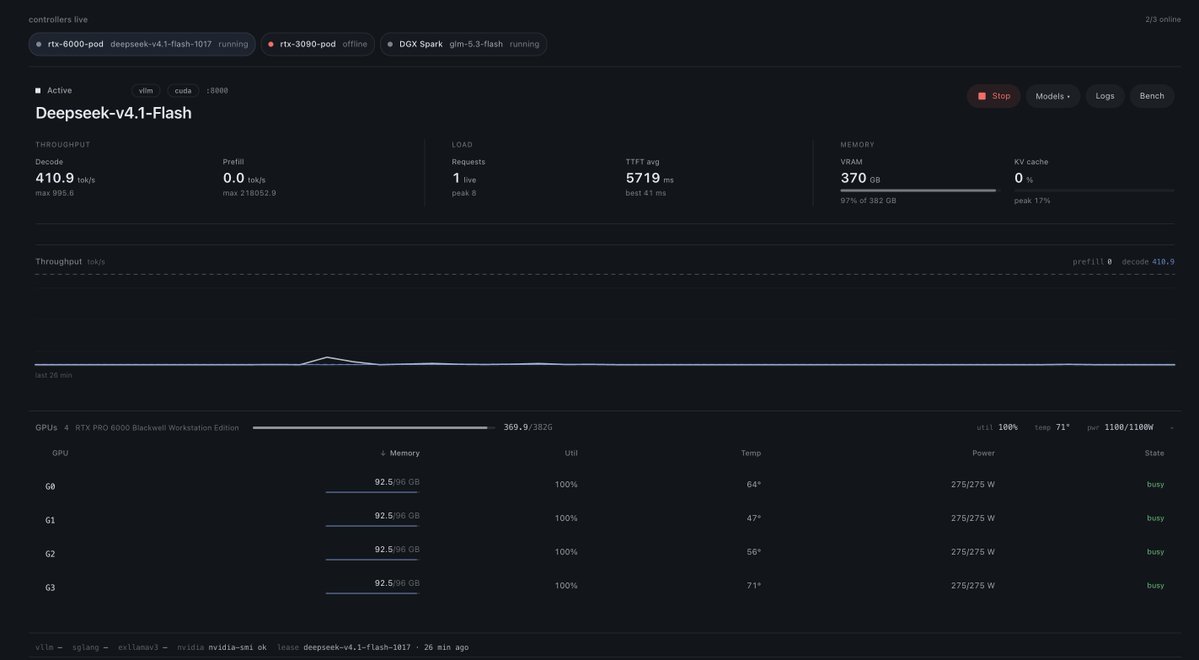The height and width of the screenshot is (660, 1199).
Task: Click the Prefill 0.0 tok/s value
Action: [244, 178]
